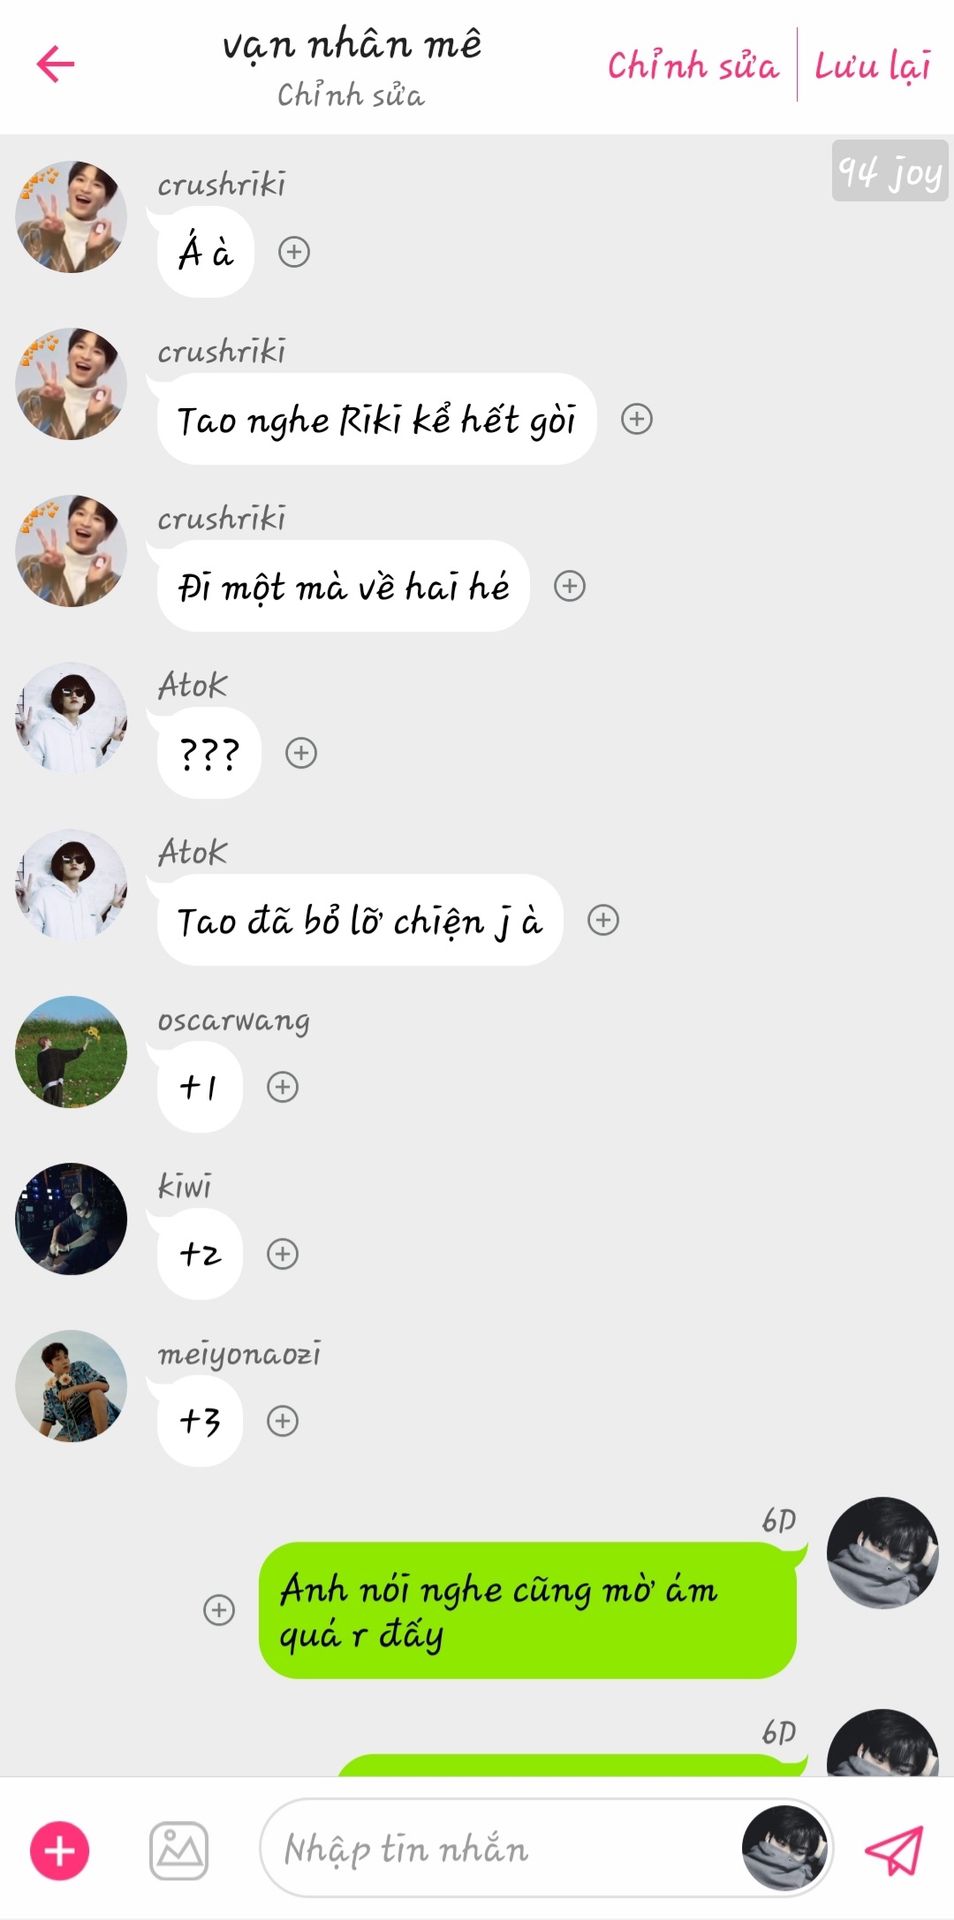Viewport: 954px width, 1920px height.
Task: Click plus icon beside "Tao nghe Riki kể hết gòi"
Action: [637, 419]
